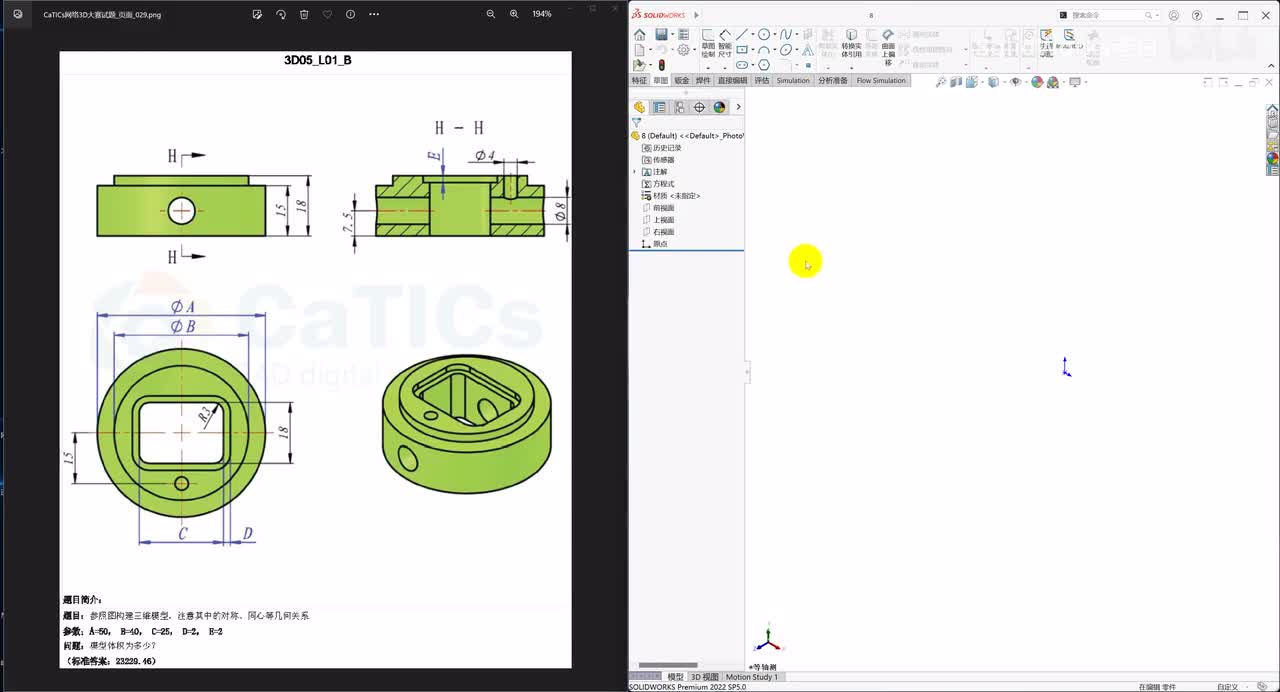
Task: Select the sketch Text tool
Action: click(x=808, y=49)
